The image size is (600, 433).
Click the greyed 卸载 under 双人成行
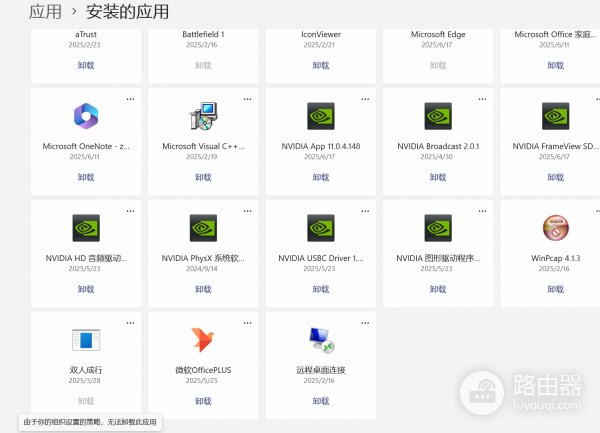pos(86,401)
